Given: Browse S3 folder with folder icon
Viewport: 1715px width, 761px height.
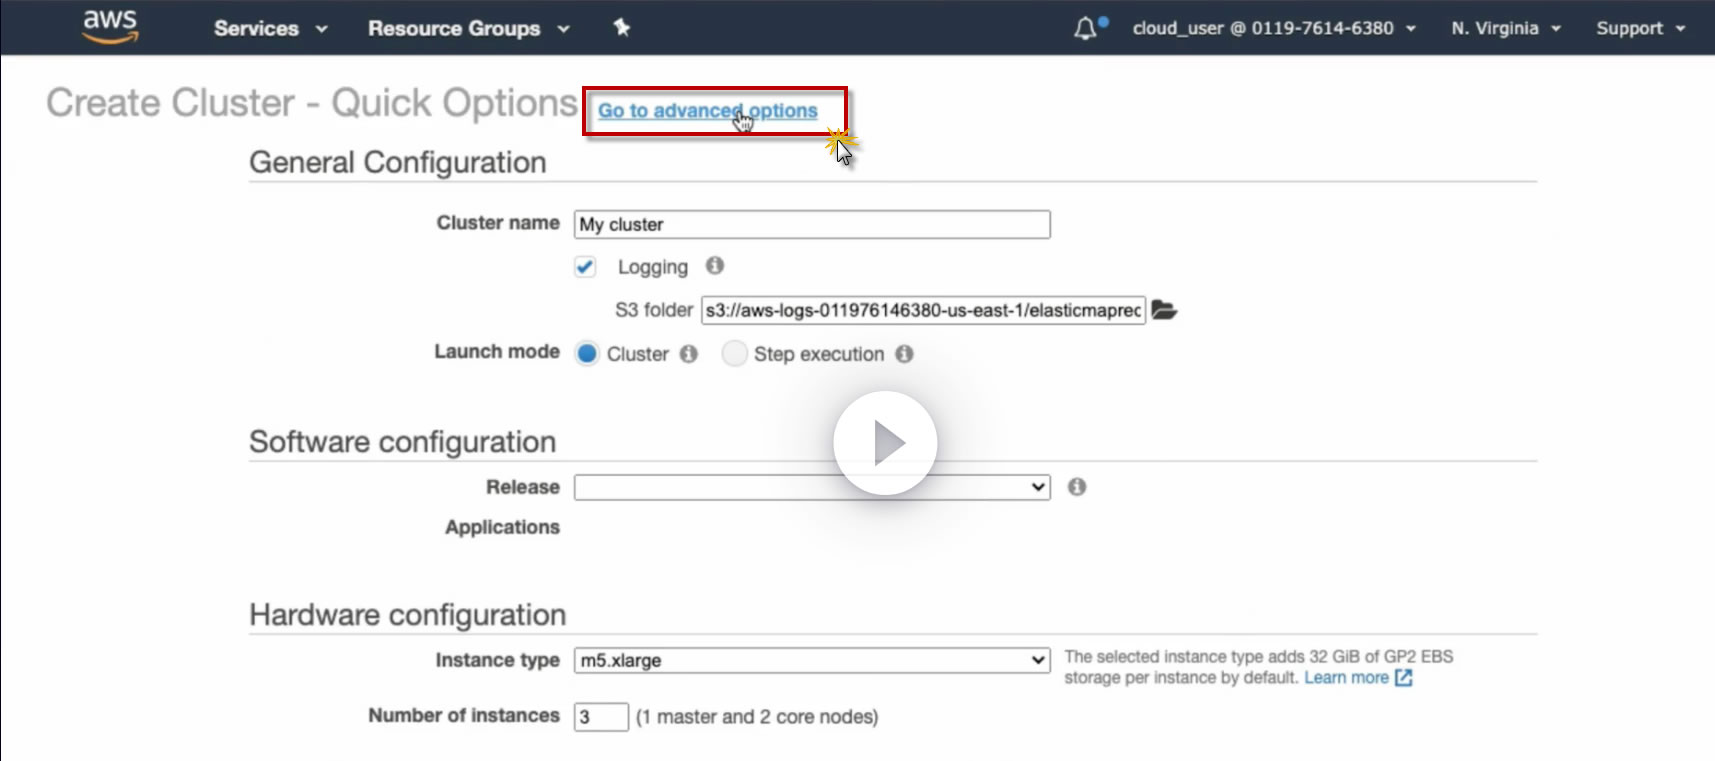Looking at the screenshot, I should click(x=1164, y=310).
